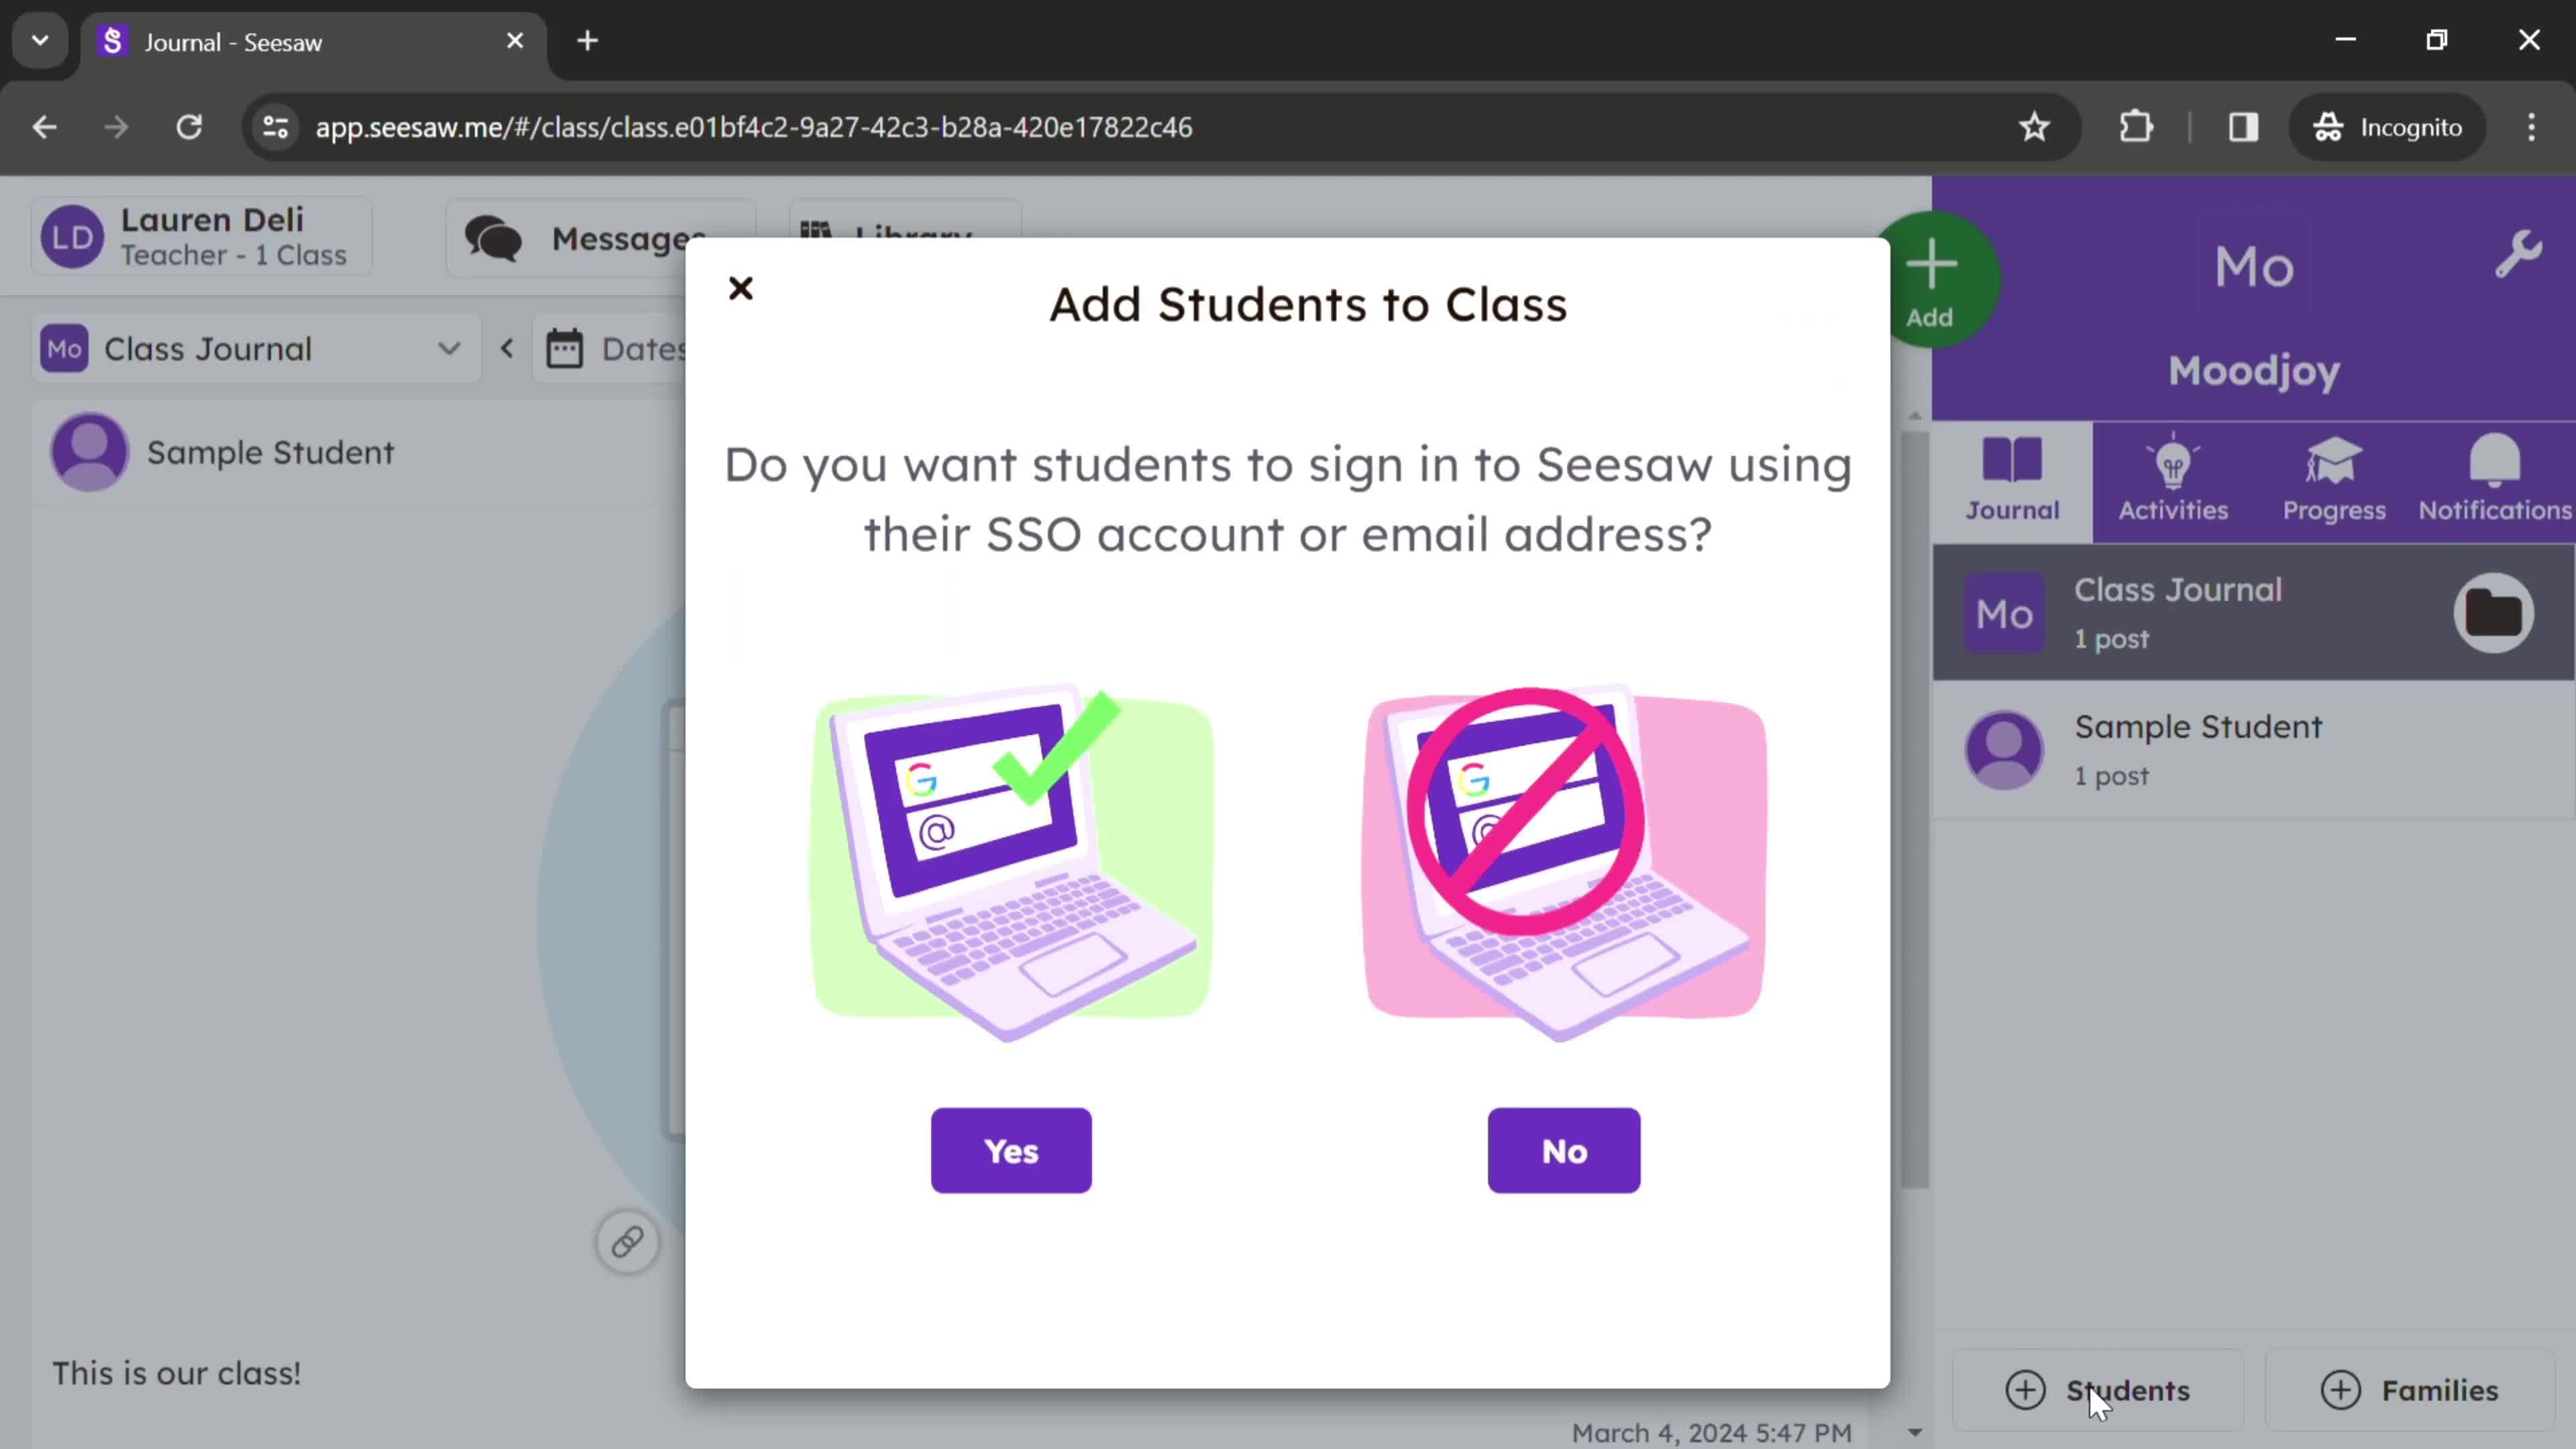Click the Dates expander arrow
The height and width of the screenshot is (1449, 2576).
tap(508, 349)
